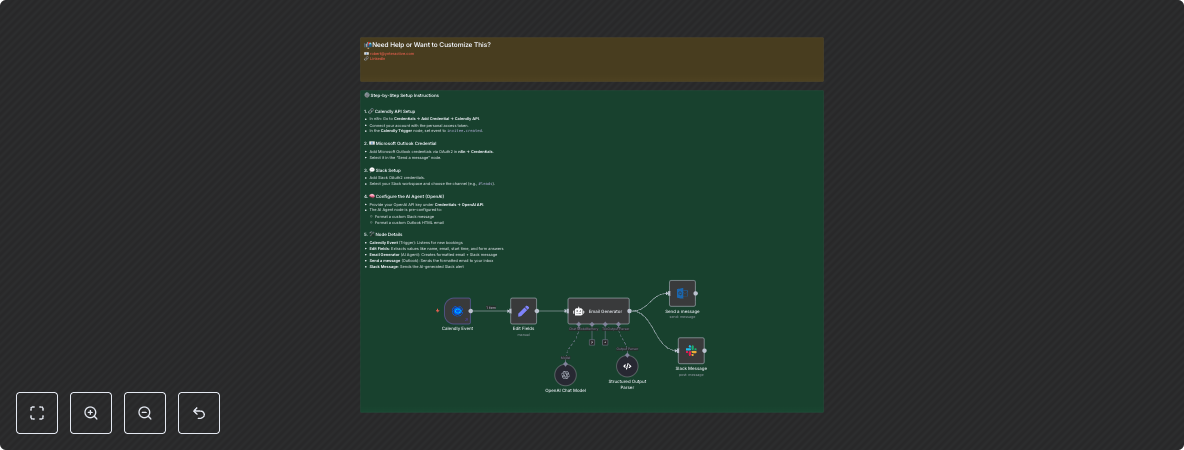Select the Calendly Event trigger node

tap(458, 310)
